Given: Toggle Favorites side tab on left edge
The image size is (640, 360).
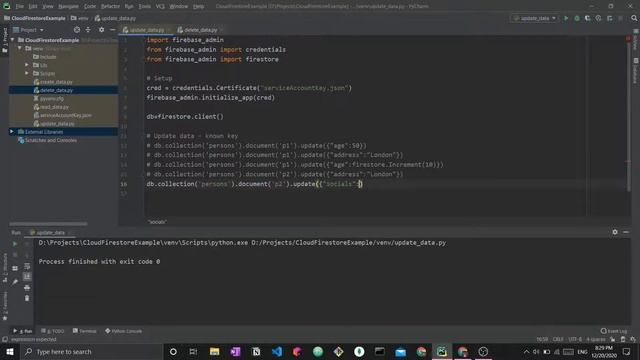Looking at the screenshot, I should [5, 306].
